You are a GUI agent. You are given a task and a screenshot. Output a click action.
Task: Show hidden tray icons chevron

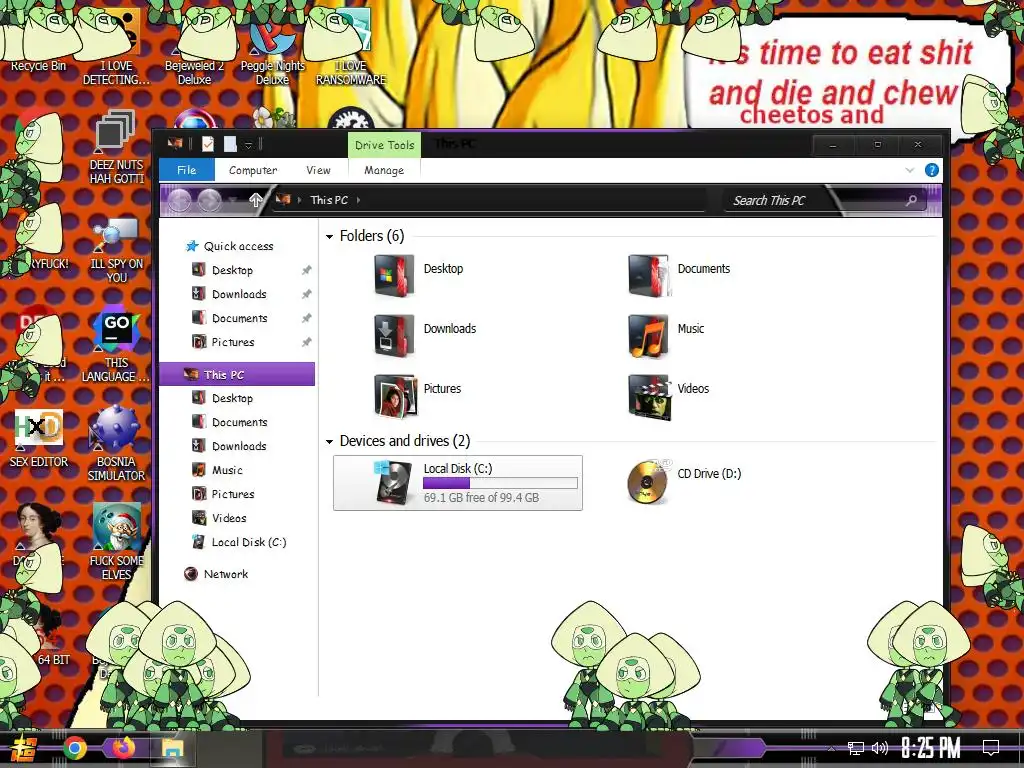pos(831,748)
